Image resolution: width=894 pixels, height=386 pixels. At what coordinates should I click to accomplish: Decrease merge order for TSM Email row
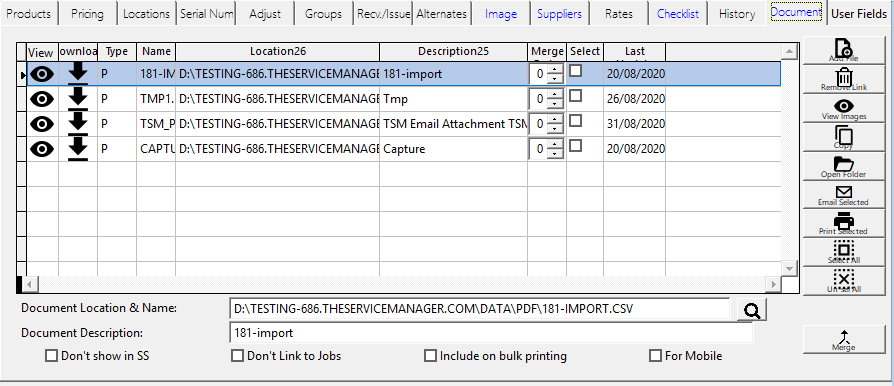click(x=555, y=128)
